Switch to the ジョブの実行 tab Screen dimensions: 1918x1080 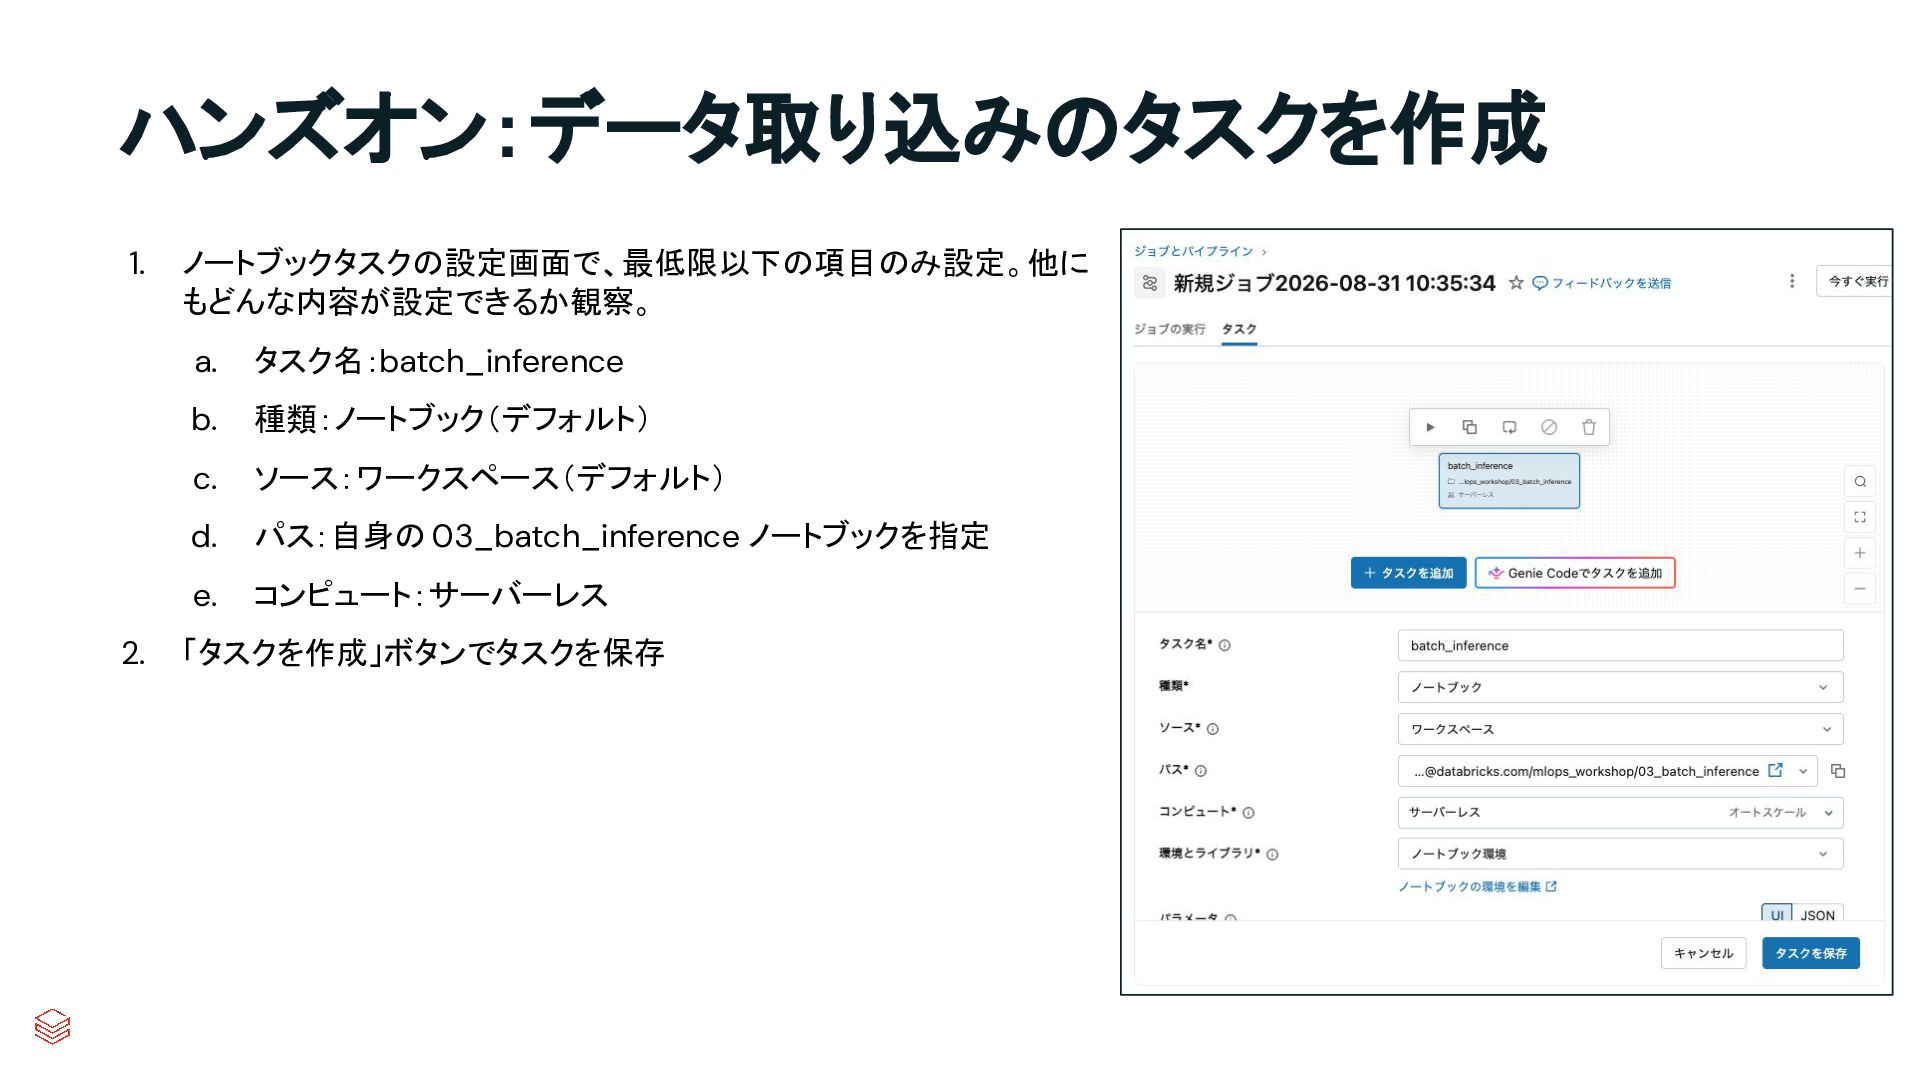click(x=1169, y=329)
